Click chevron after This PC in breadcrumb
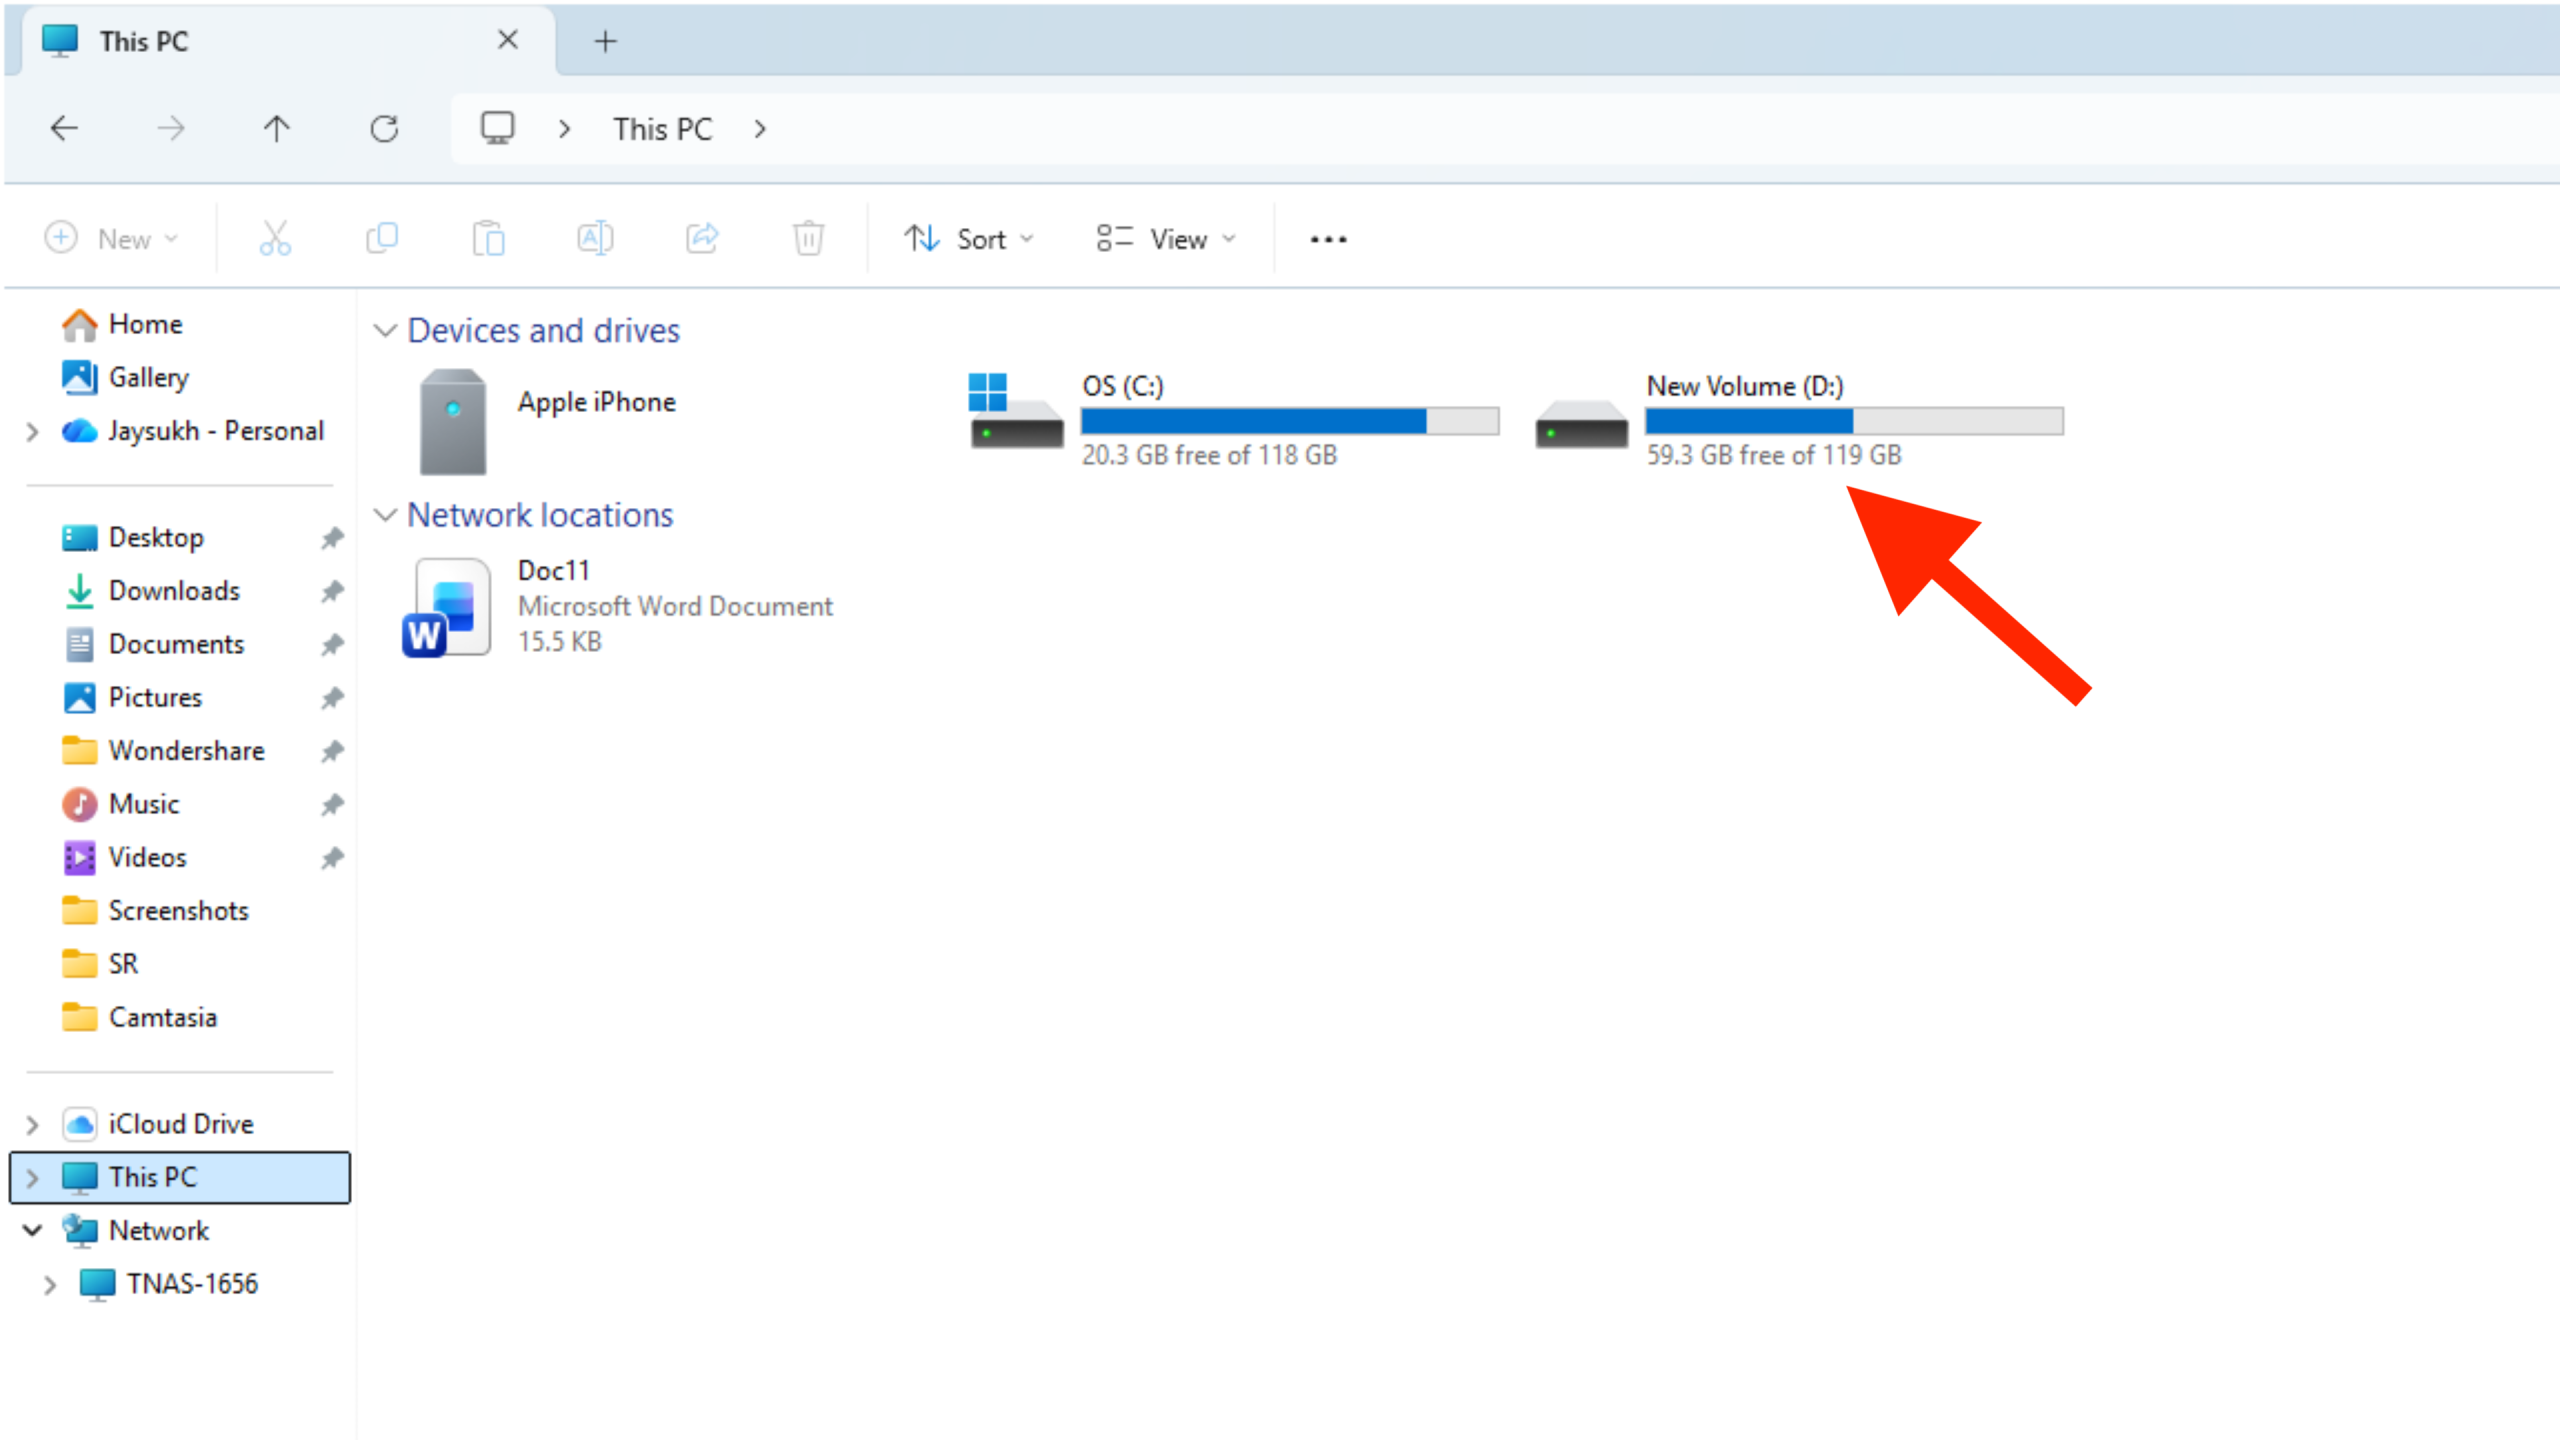Screen dimensions: 2560x1440 click(x=760, y=129)
